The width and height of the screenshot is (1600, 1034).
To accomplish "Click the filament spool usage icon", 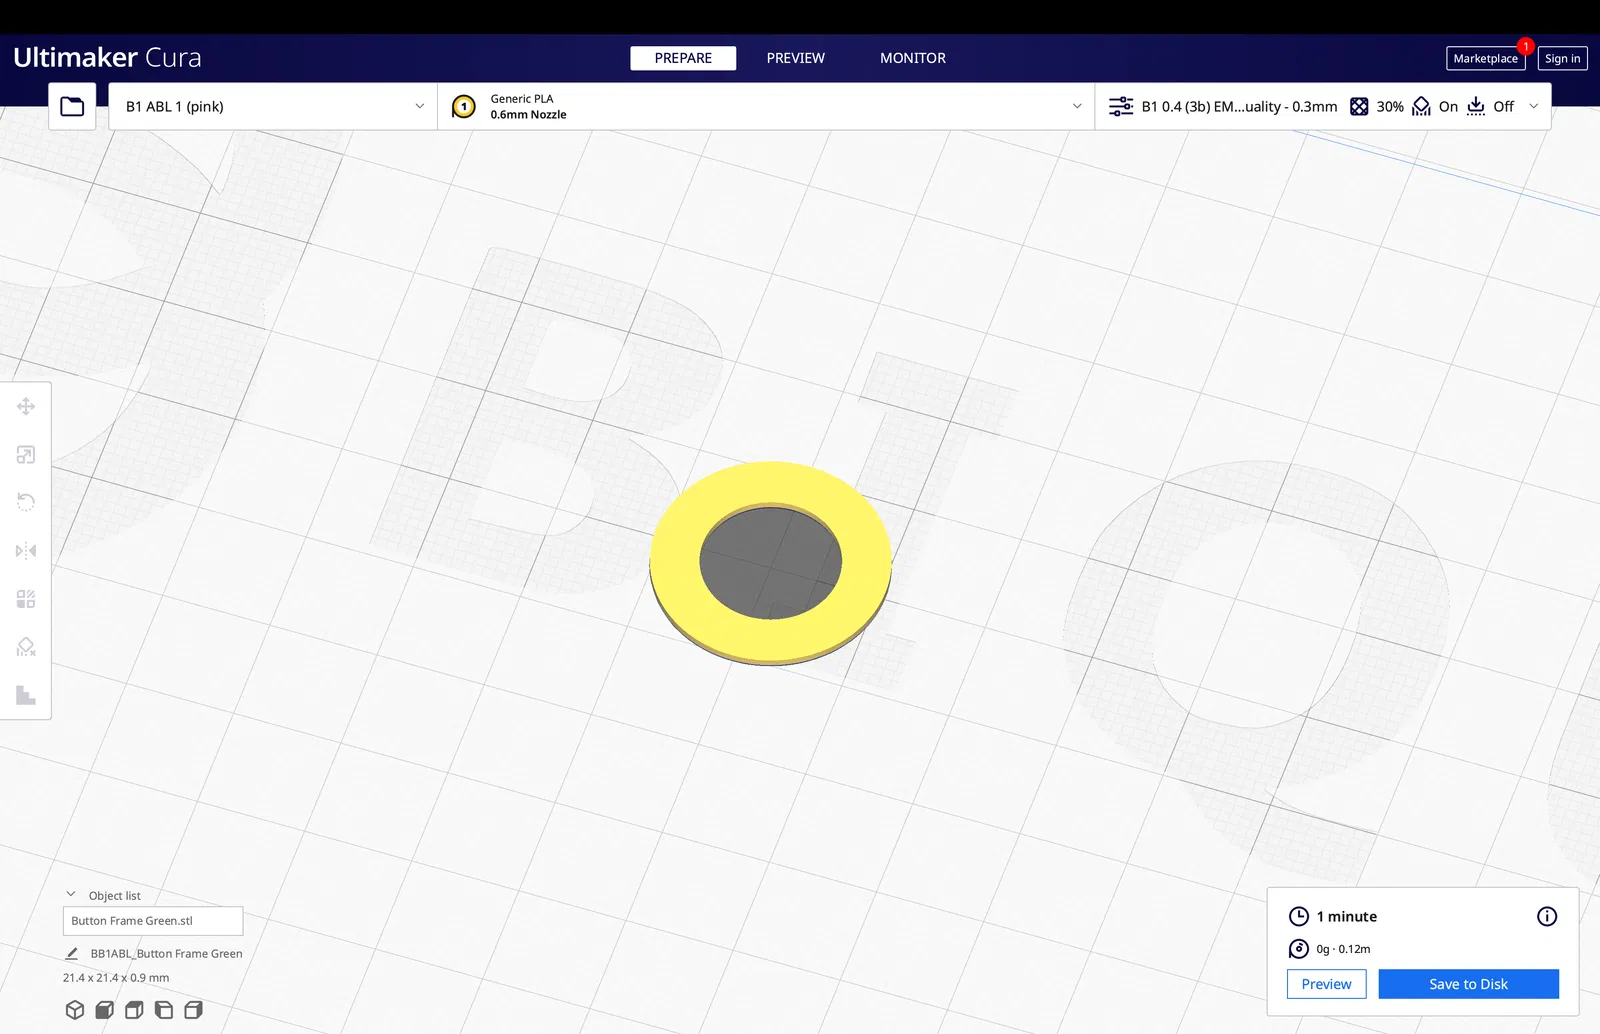I will tap(1299, 949).
